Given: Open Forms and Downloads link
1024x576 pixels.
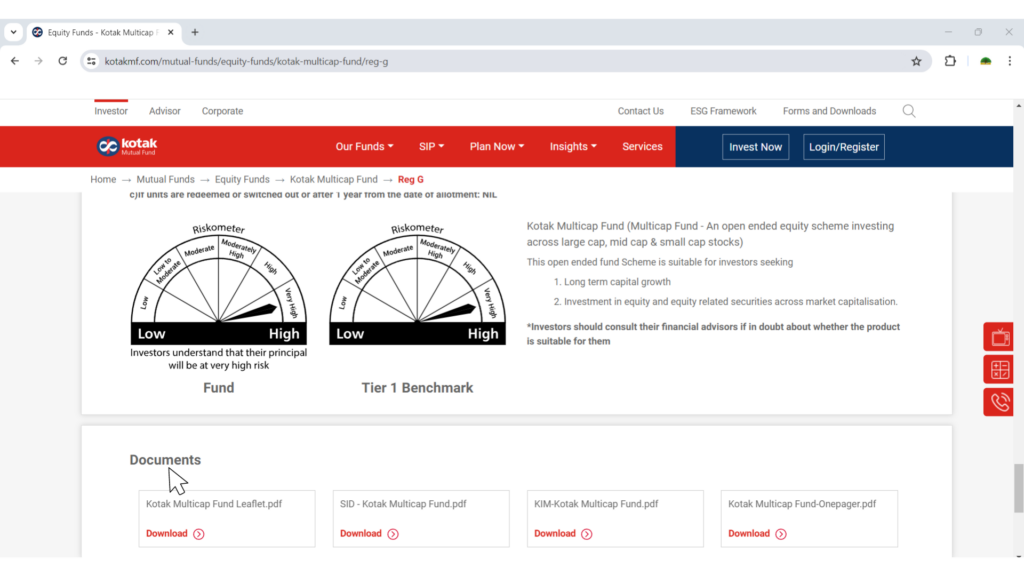Looking at the screenshot, I should 829,111.
